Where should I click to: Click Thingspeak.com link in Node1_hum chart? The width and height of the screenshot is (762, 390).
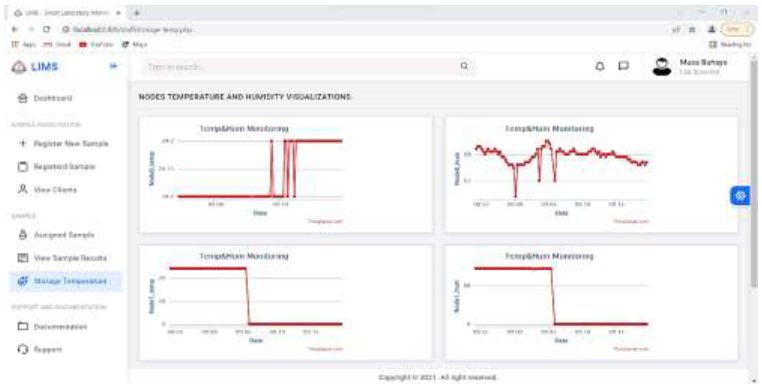[631, 221]
